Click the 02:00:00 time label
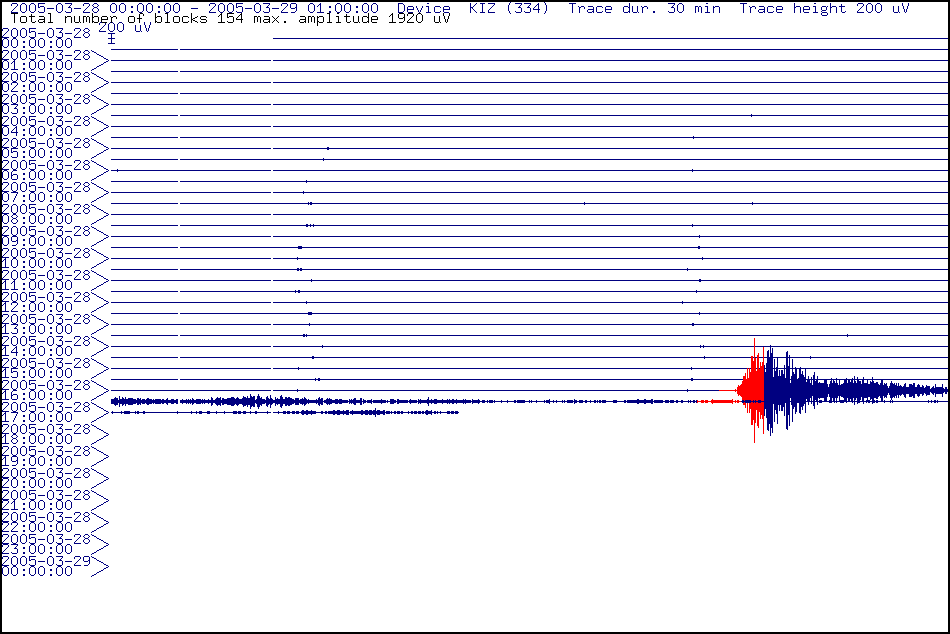Viewport: 950px width, 634px height. click(x=37, y=87)
